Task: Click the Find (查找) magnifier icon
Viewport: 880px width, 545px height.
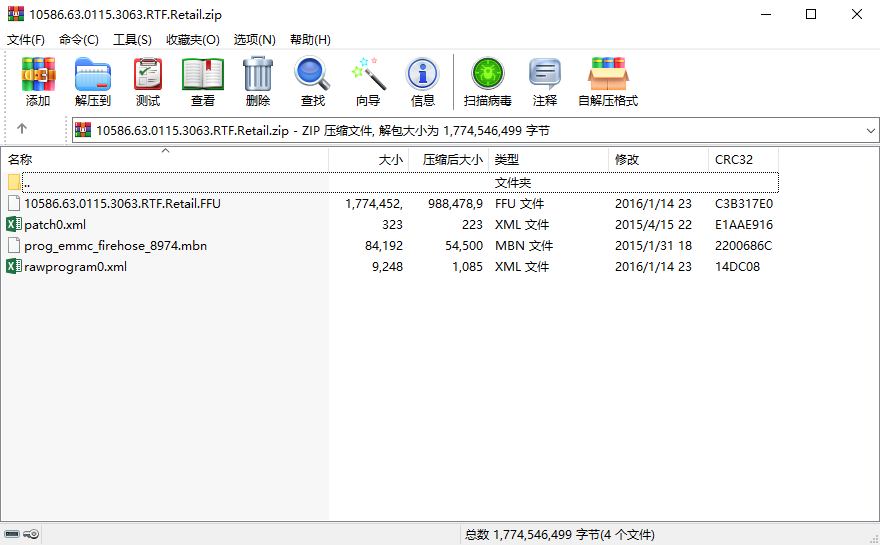Action: click(x=313, y=74)
